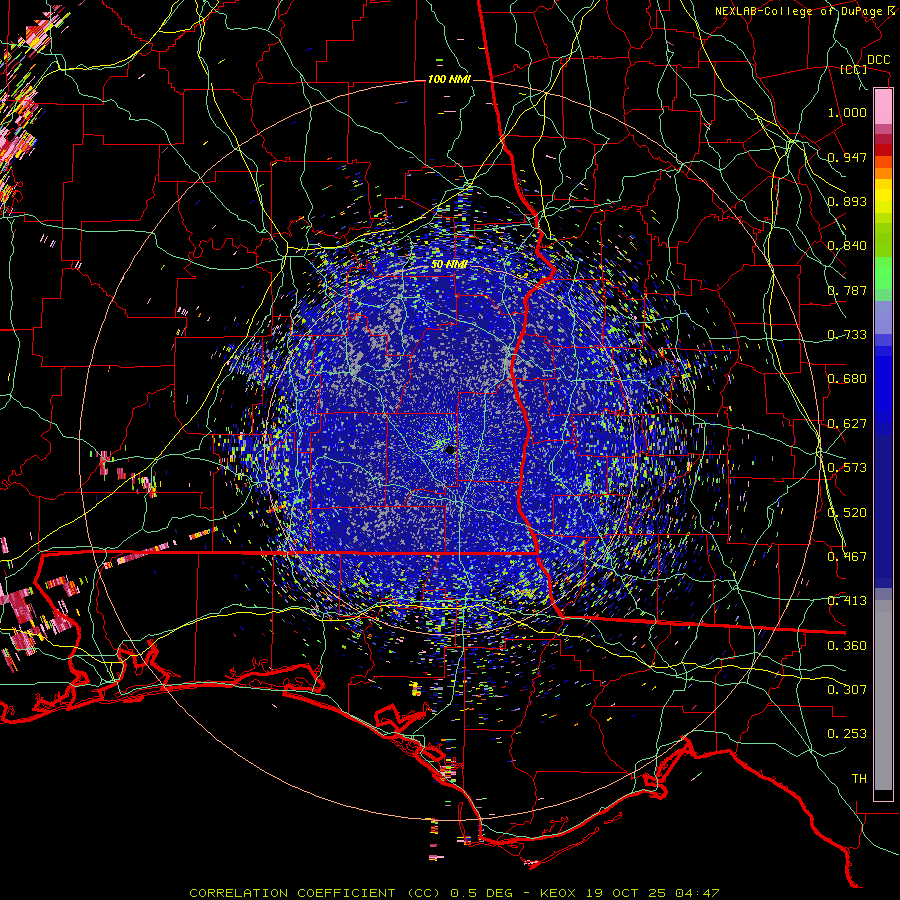Screen dimensions: 900x900
Task: Click the 0.733 legend value
Action: [847, 335]
